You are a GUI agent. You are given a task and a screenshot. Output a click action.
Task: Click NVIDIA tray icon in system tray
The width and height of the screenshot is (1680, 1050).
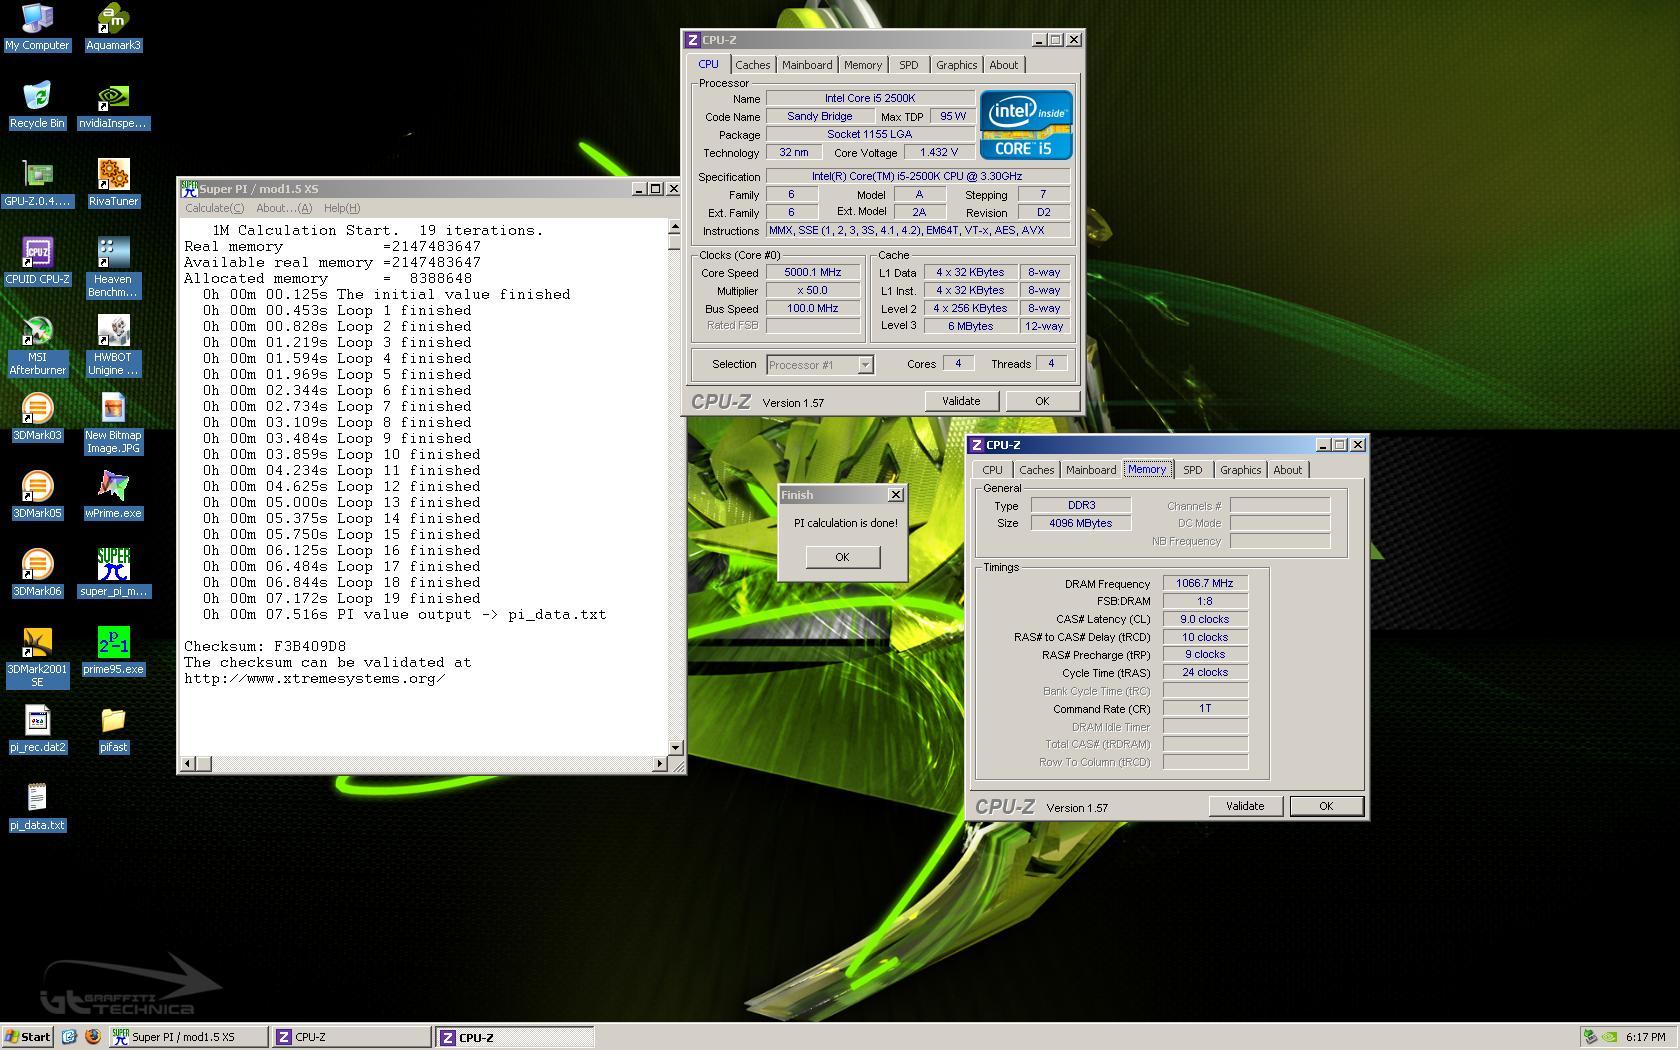click(x=1609, y=1037)
